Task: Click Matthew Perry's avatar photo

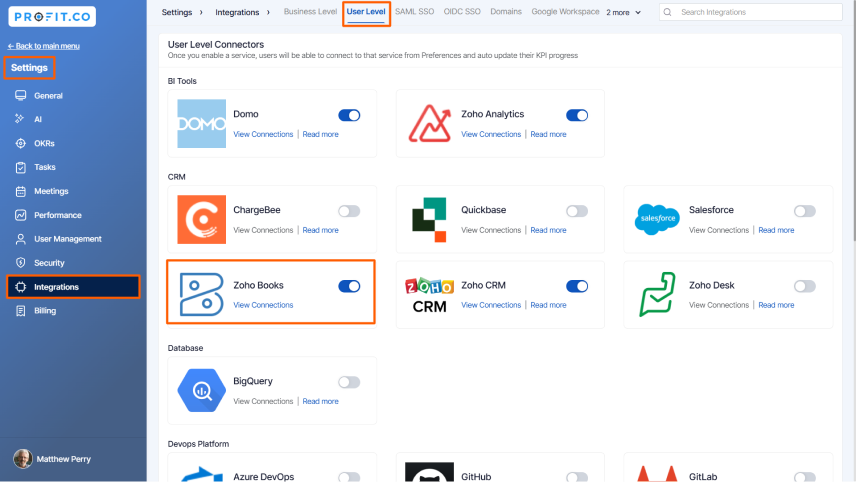Action: (22, 459)
